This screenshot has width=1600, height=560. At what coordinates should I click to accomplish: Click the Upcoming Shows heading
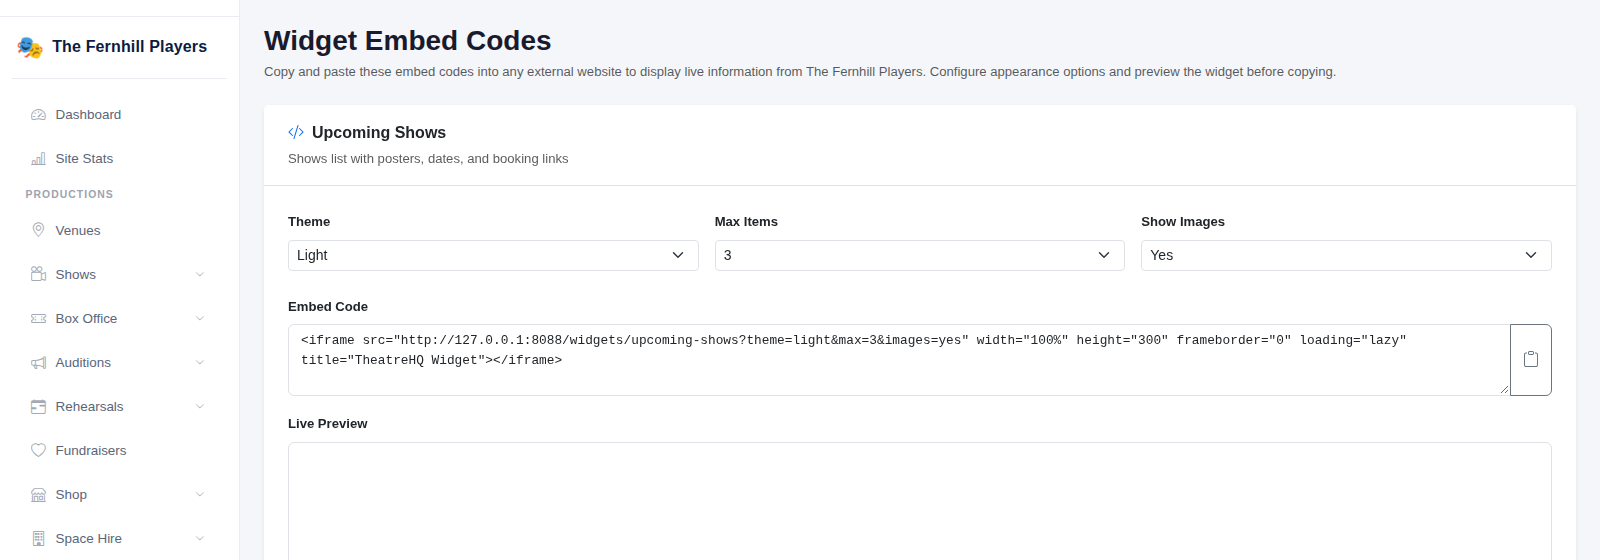click(379, 132)
